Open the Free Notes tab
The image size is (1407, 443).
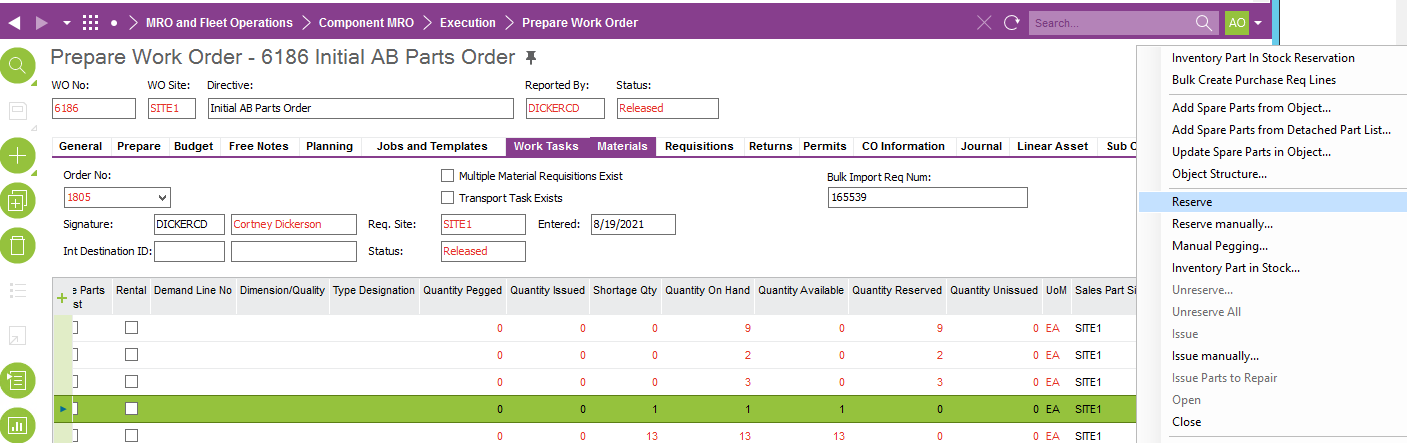tap(259, 146)
